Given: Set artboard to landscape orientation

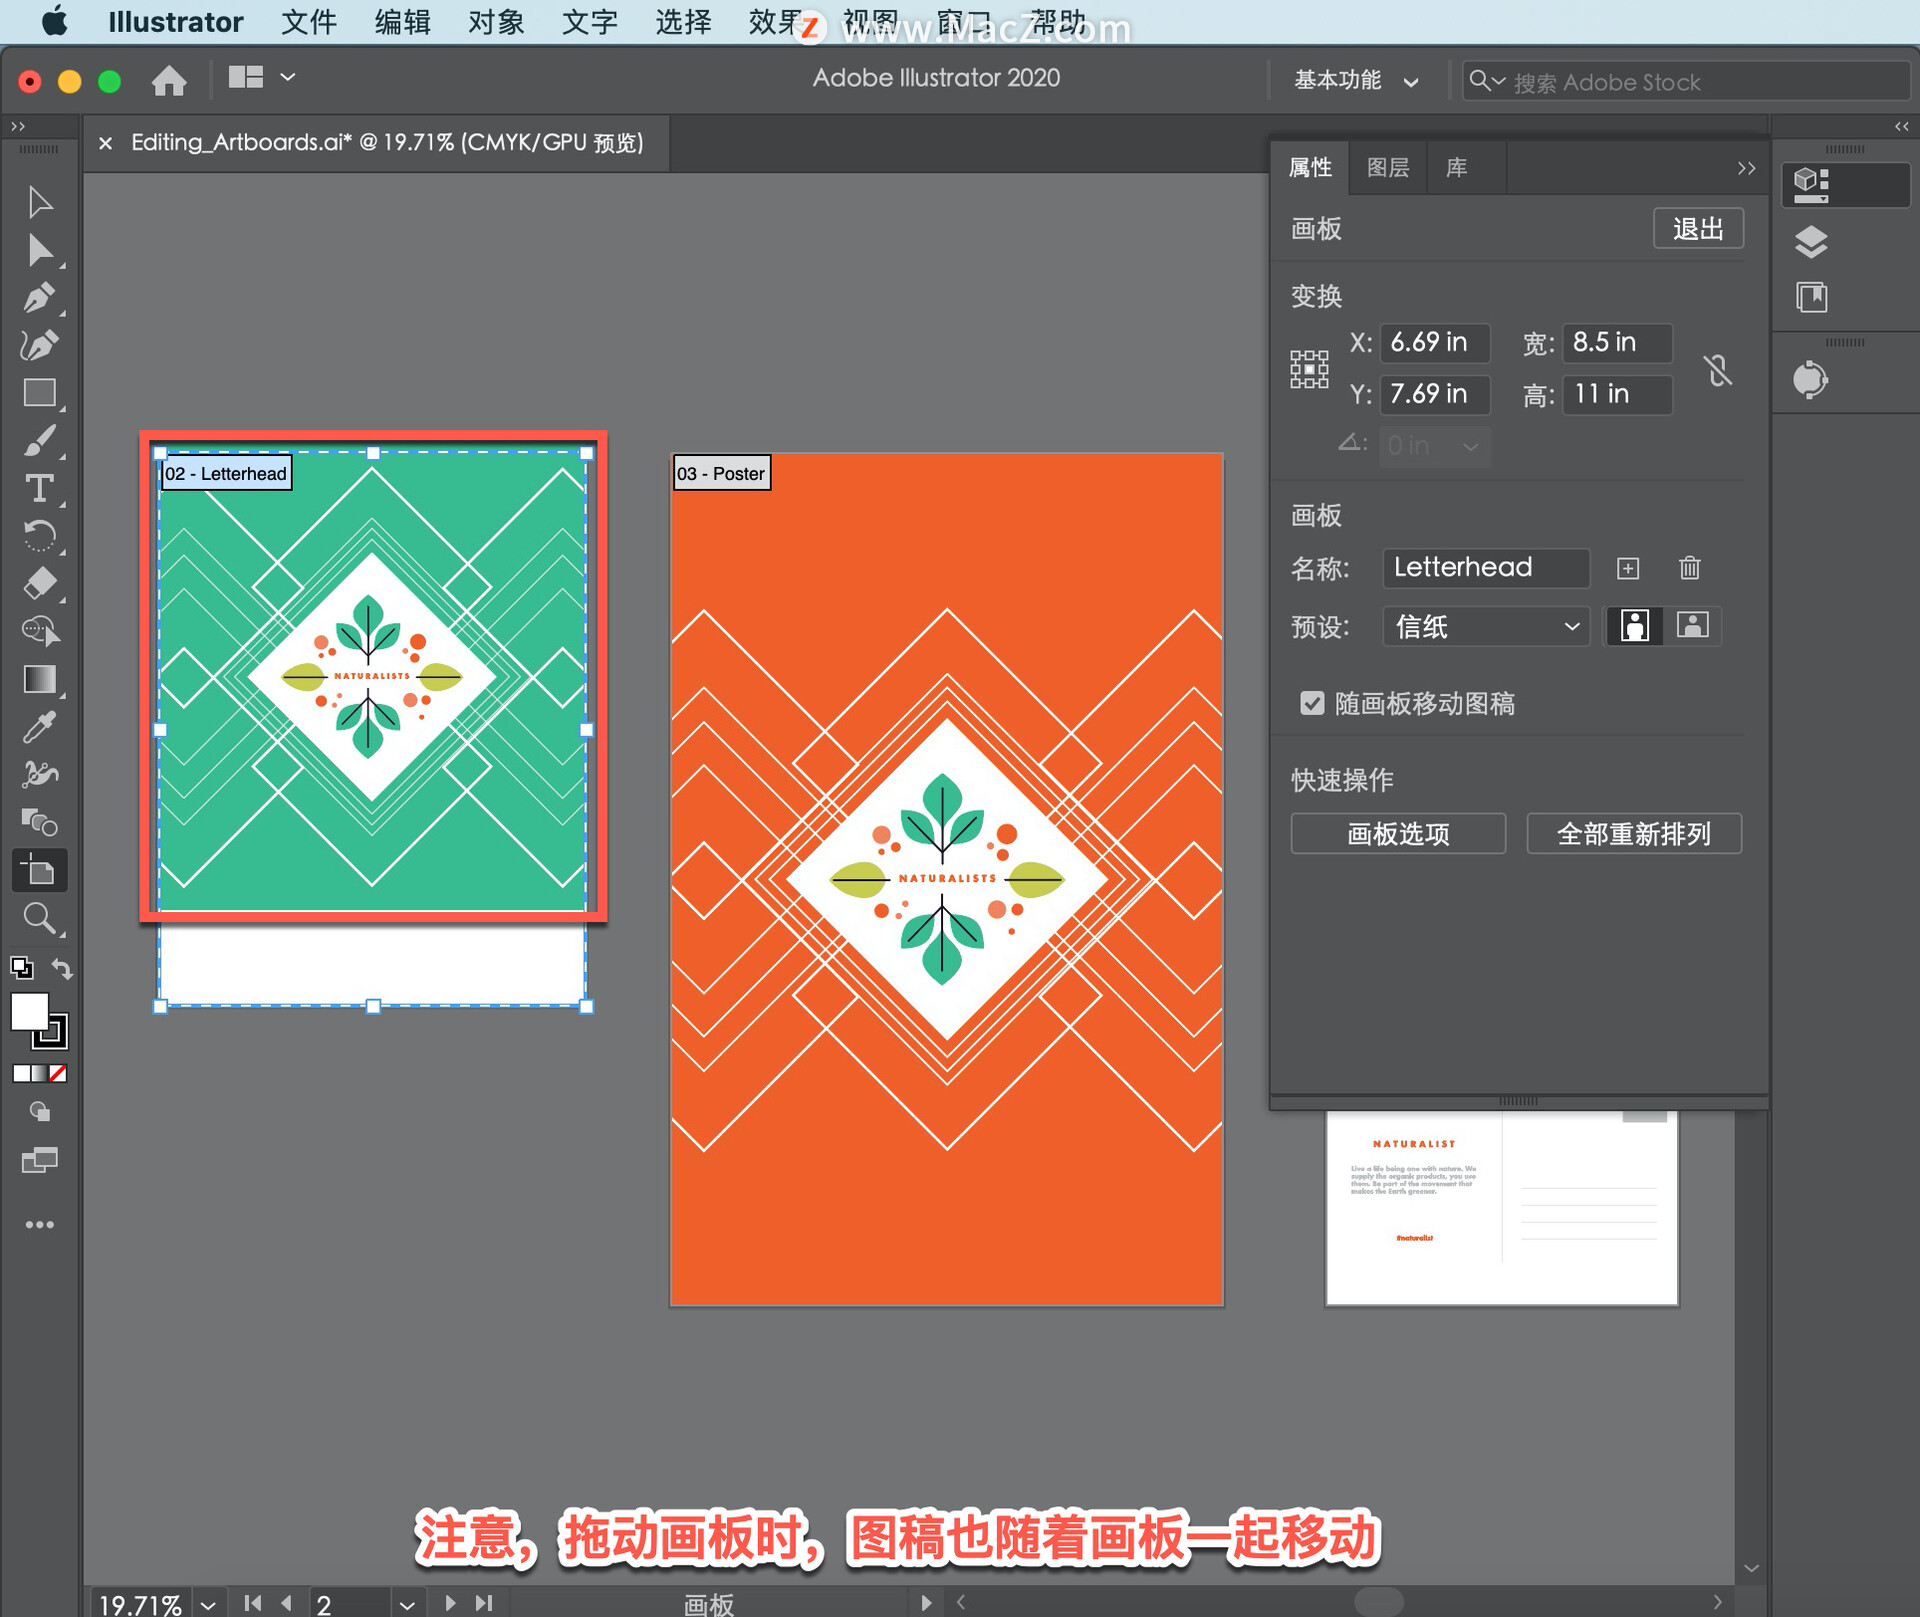Looking at the screenshot, I should click(x=1692, y=626).
